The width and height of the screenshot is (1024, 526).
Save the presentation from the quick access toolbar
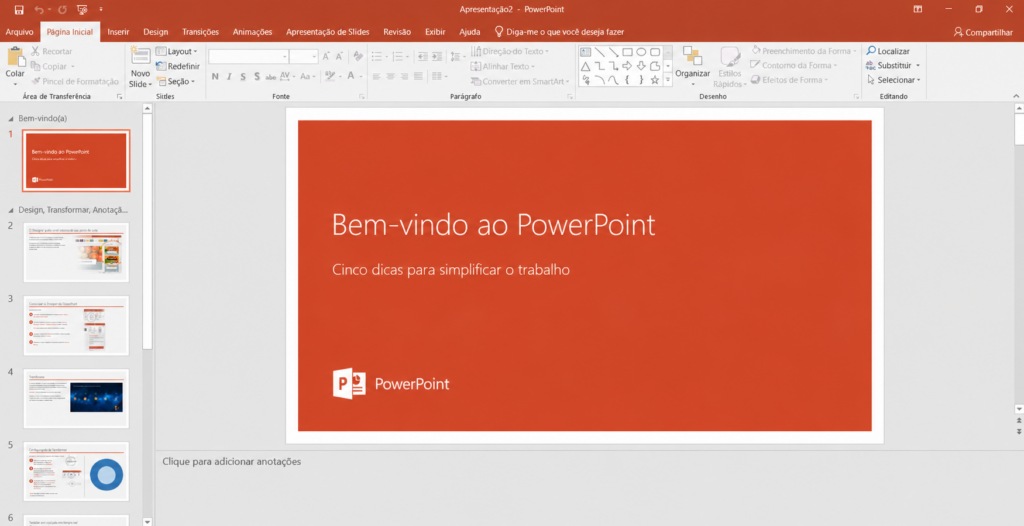(x=19, y=10)
